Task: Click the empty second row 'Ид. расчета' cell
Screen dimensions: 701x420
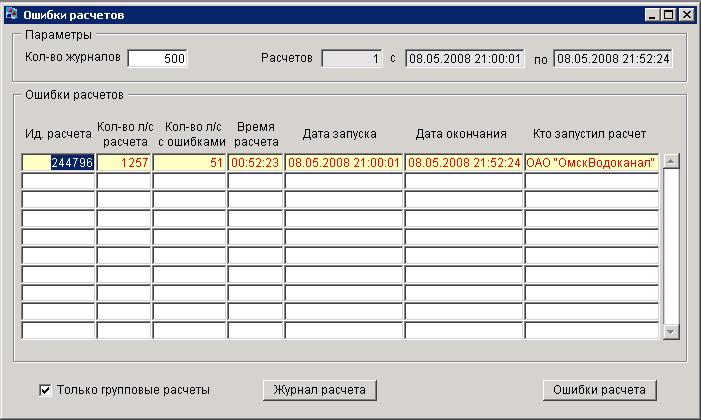Action: [x=59, y=181]
